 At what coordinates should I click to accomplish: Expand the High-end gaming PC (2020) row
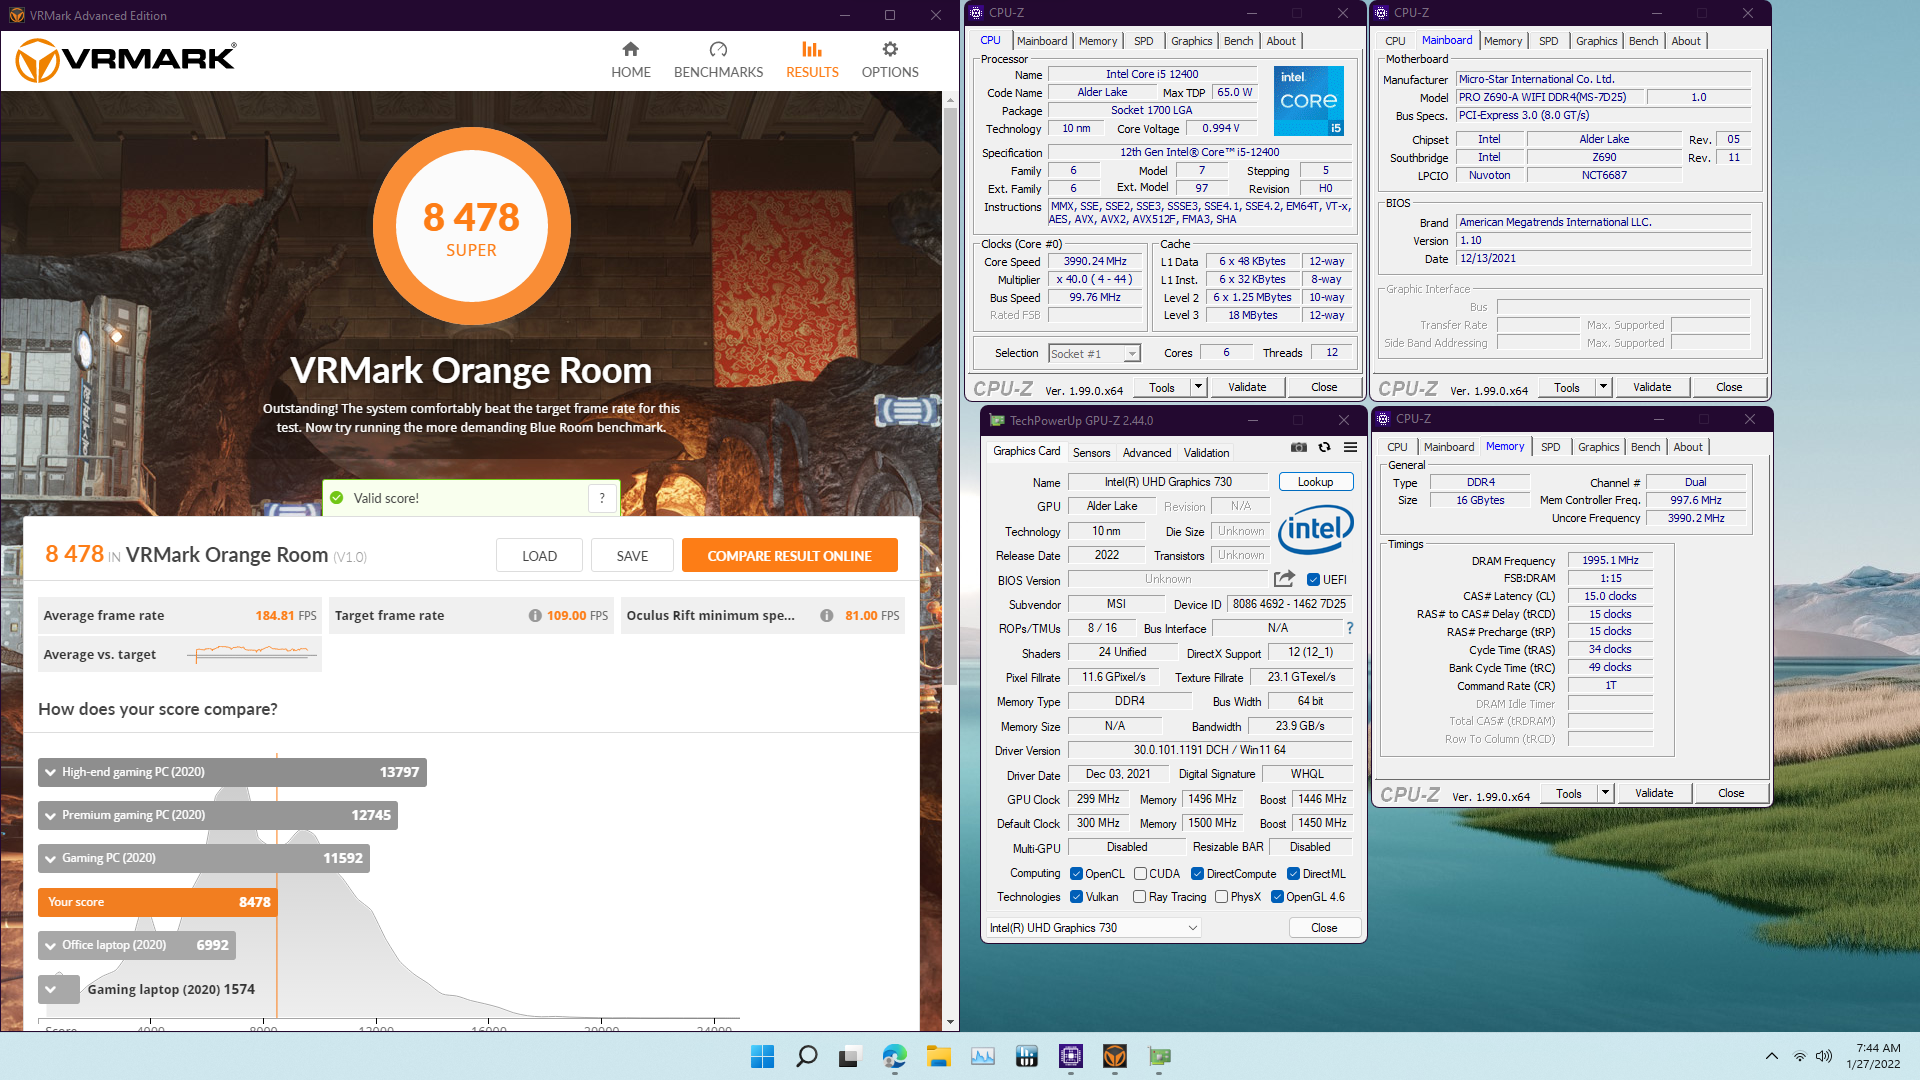tap(232, 772)
